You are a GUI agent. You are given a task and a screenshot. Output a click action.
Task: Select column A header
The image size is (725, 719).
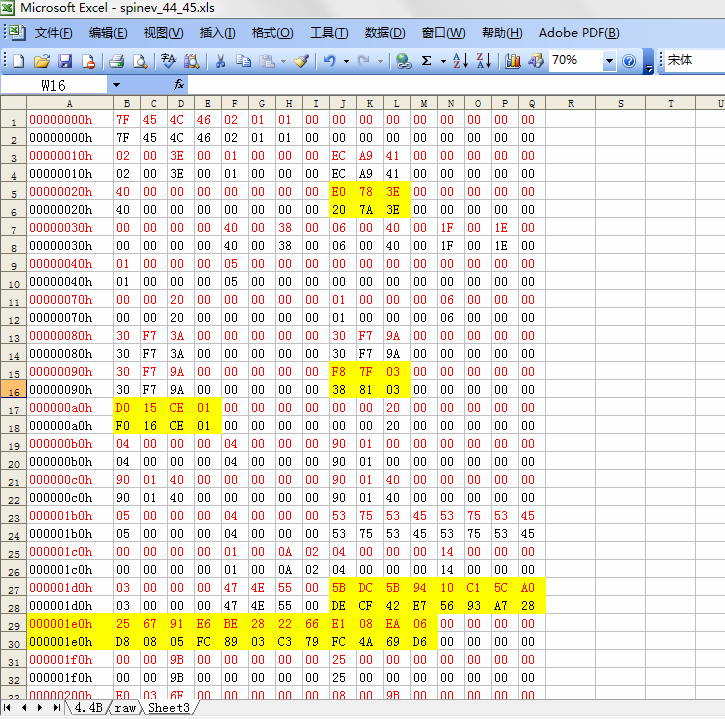click(70, 103)
